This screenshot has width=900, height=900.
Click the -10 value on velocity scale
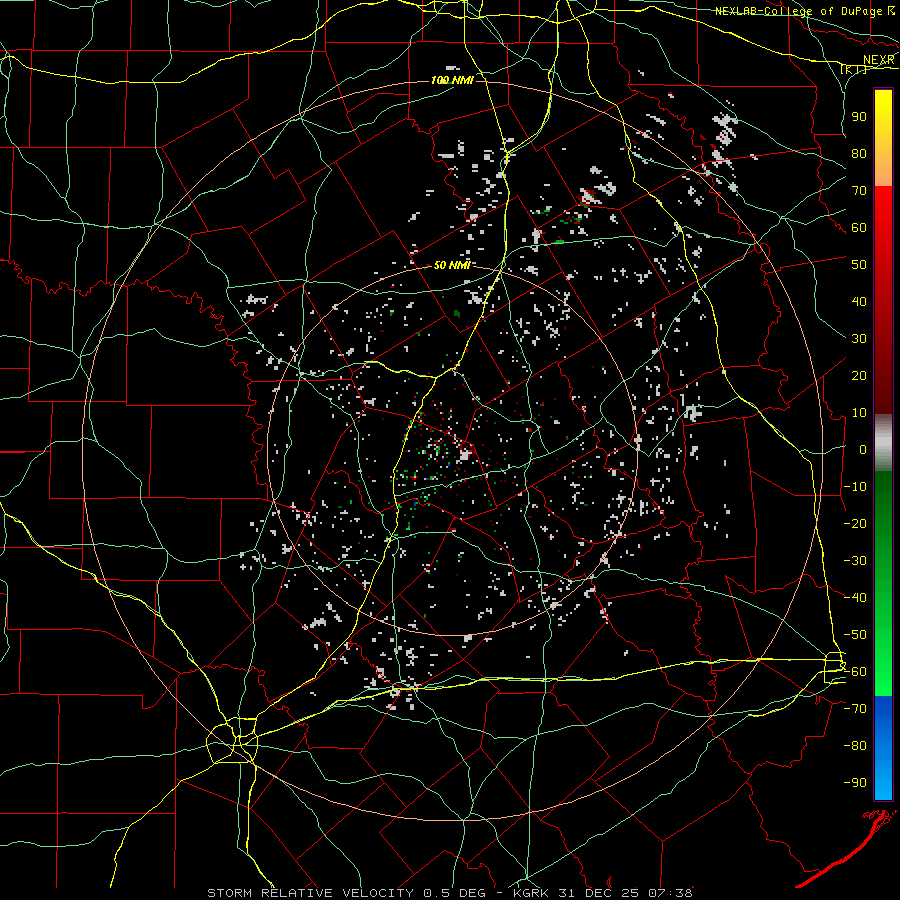(855, 487)
